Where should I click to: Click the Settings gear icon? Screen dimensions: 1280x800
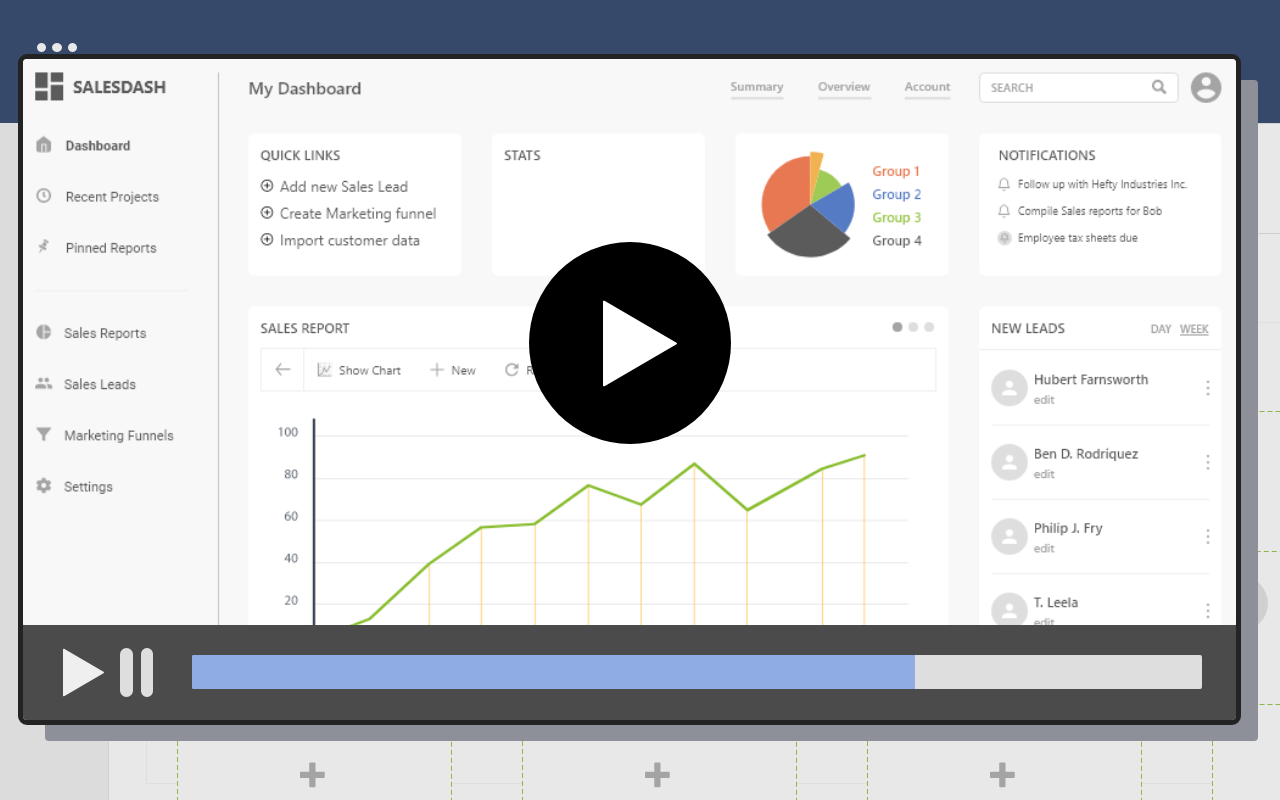pos(44,486)
